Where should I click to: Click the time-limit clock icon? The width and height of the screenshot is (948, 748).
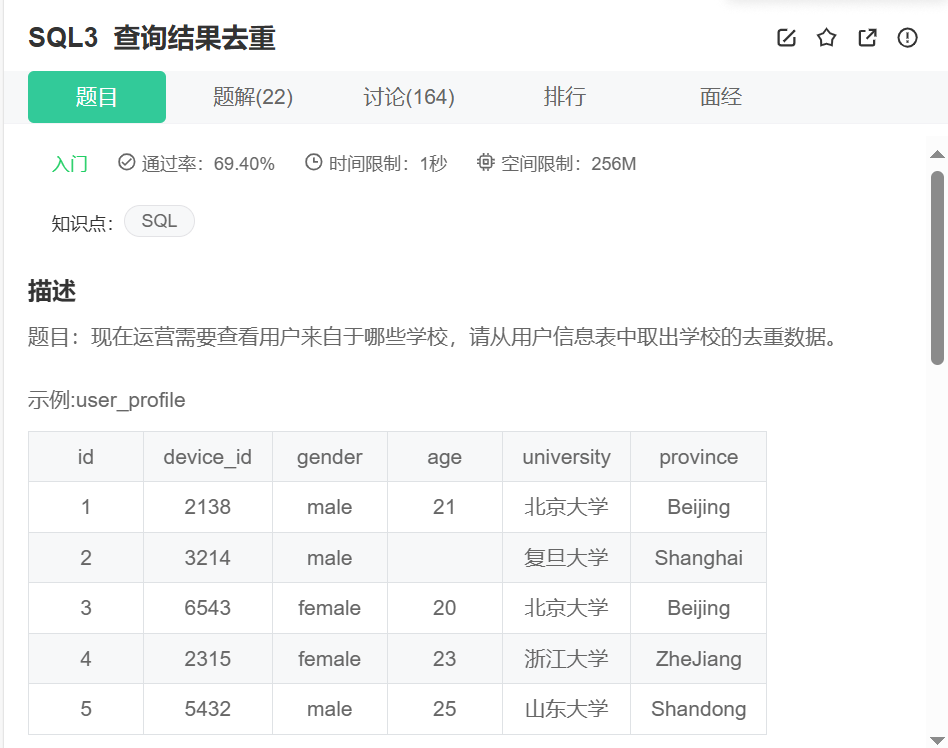click(x=313, y=162)
